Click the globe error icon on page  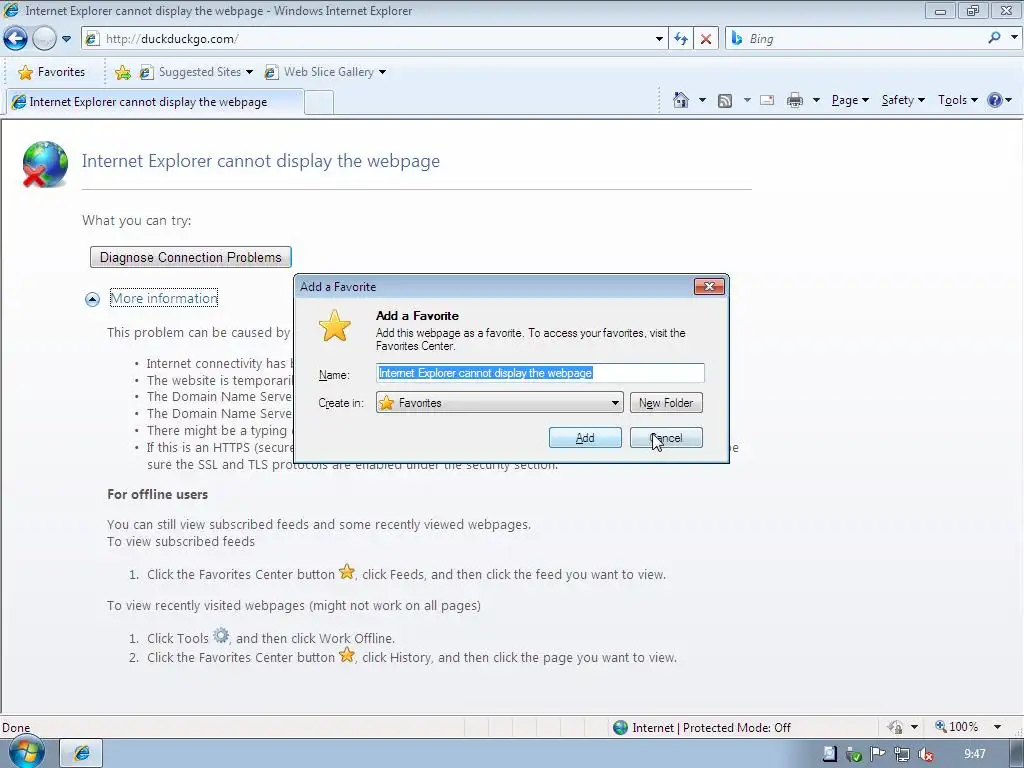pos(44,165)
